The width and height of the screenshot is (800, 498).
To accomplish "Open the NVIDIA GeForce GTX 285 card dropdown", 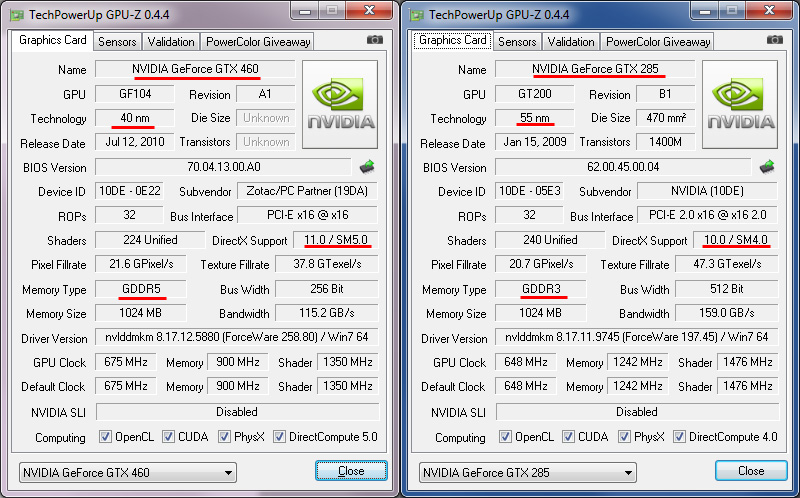I will 528,472.
